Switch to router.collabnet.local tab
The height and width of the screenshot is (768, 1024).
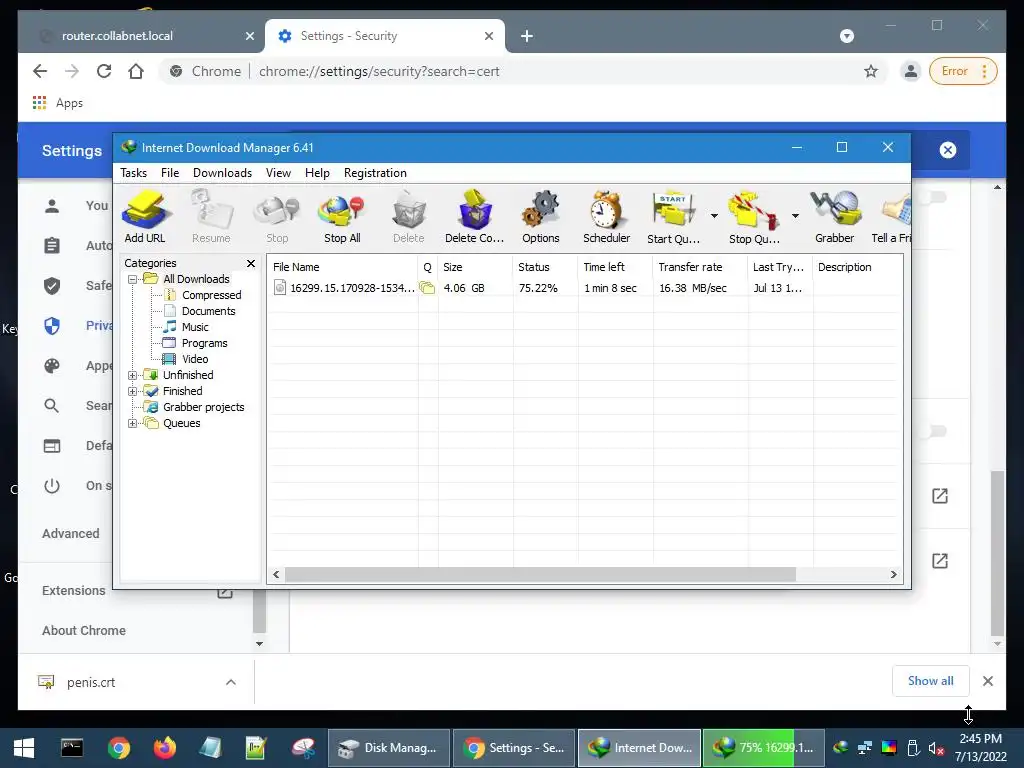click(x=141, y=36)
